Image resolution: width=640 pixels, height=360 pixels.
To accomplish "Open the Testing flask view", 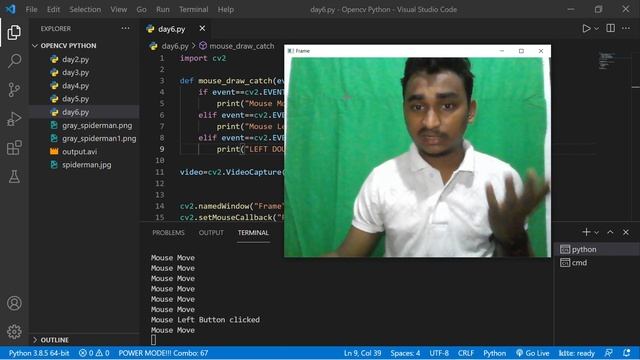I will click(14, 177).
